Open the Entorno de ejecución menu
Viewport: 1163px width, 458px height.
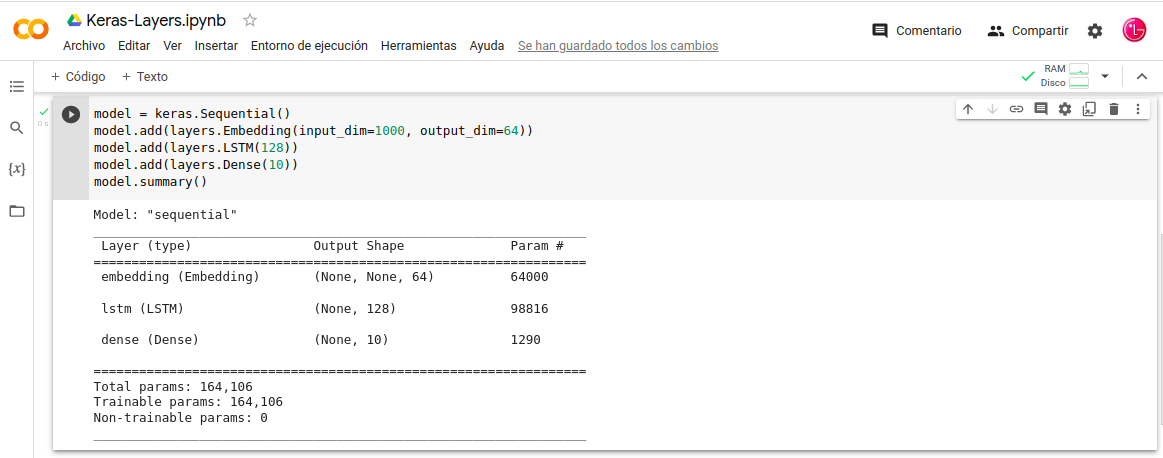(x=309, y=46)
